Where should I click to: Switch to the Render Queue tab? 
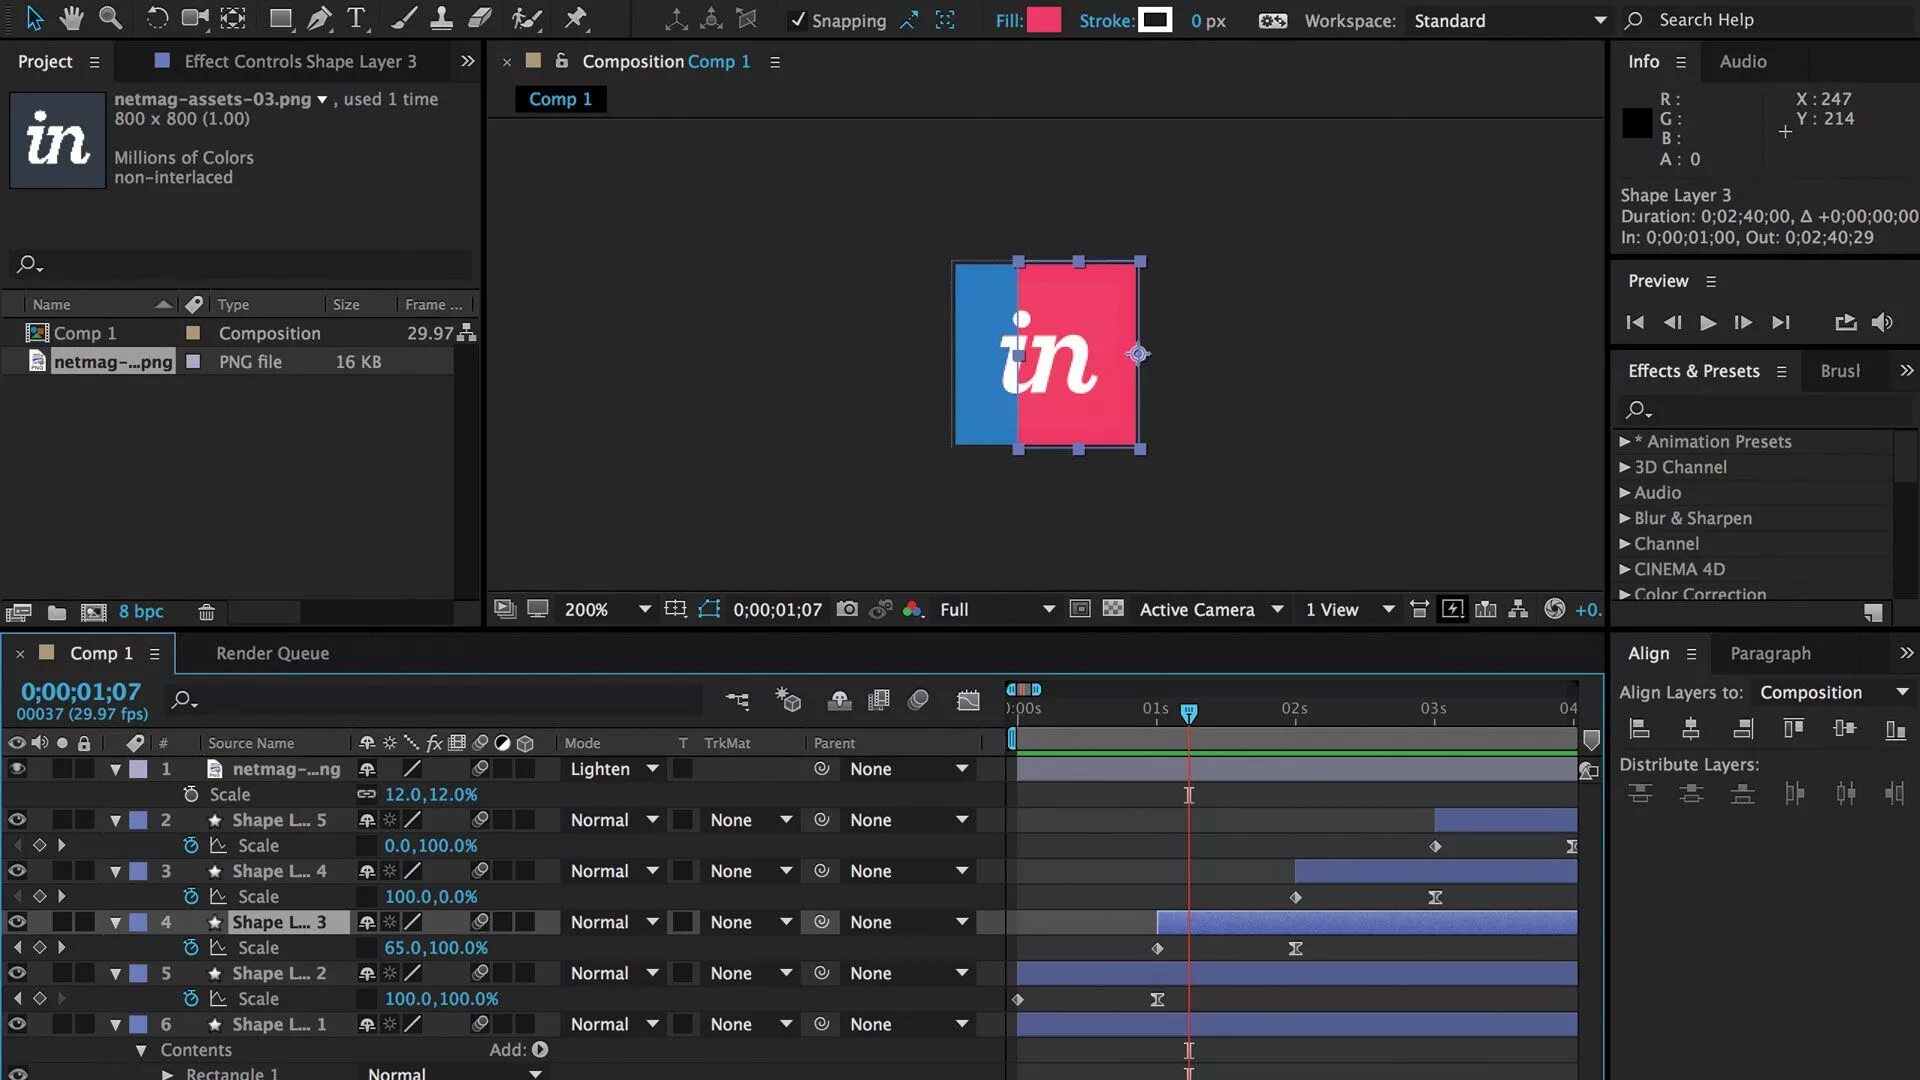272,653
